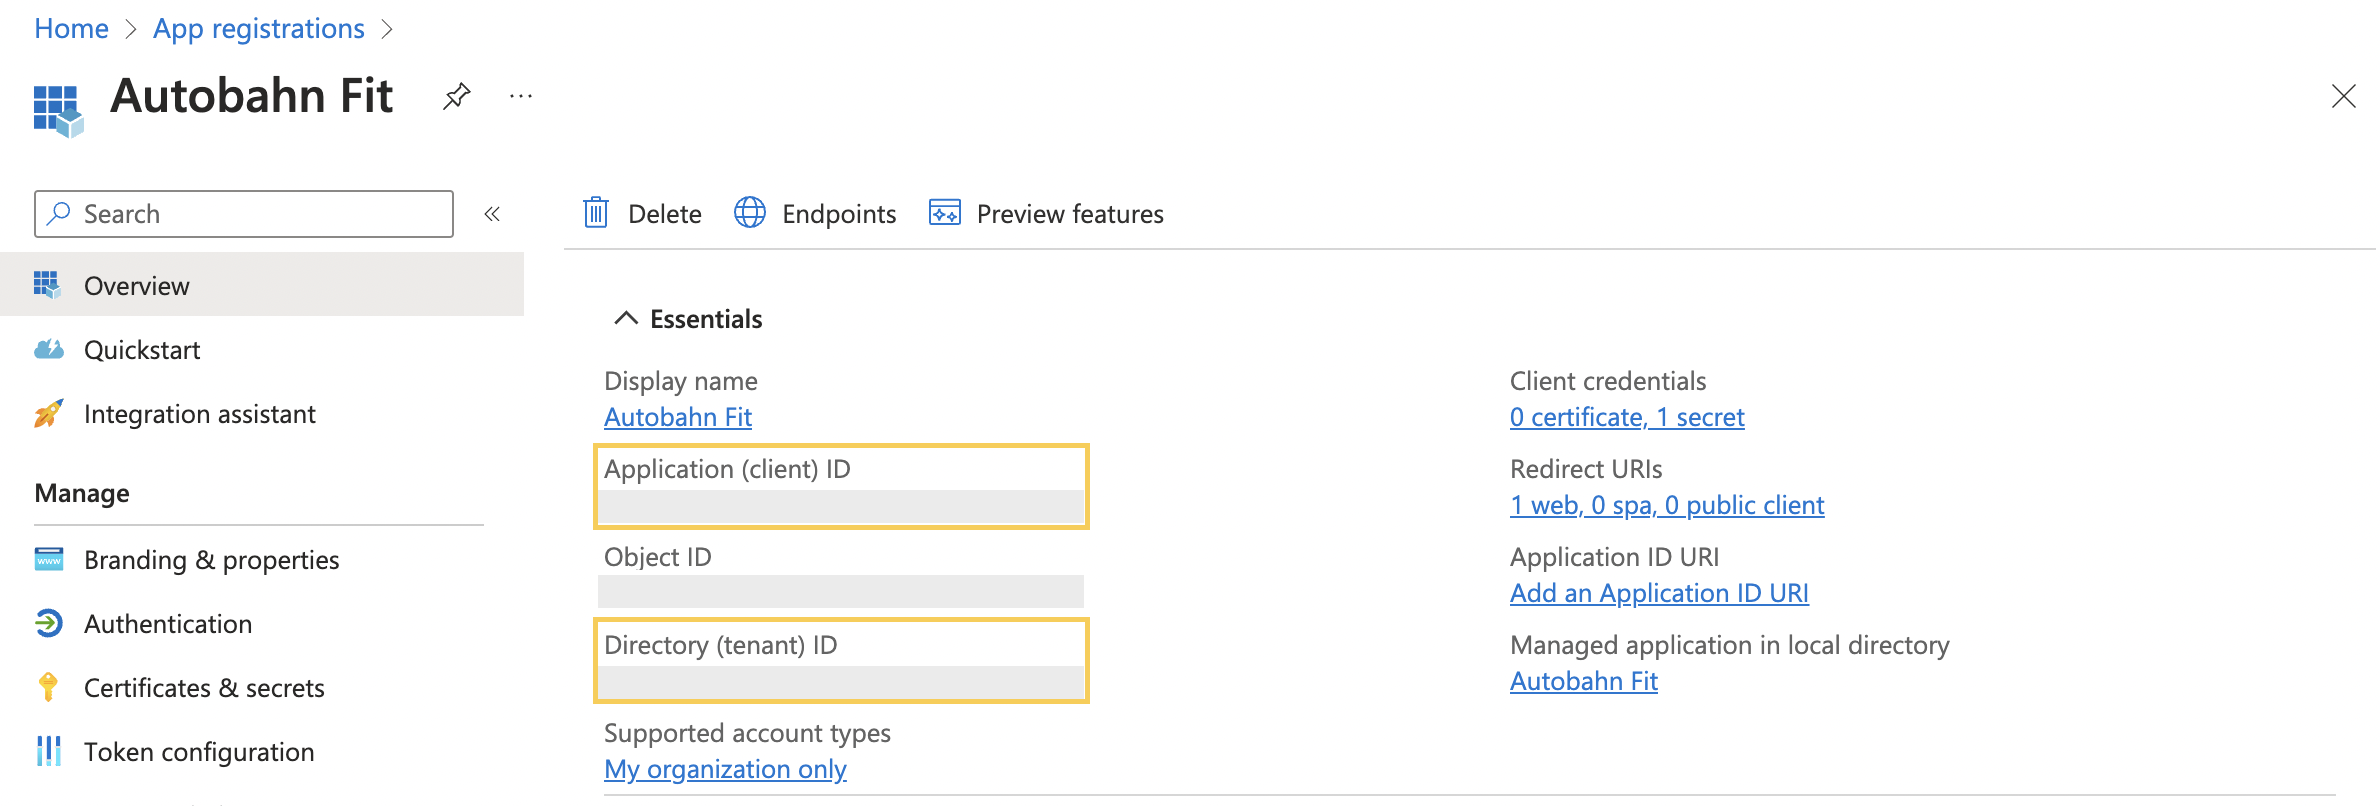Click the Application ID URI label
This screenshot has height=806, width=2380.
1615,557
